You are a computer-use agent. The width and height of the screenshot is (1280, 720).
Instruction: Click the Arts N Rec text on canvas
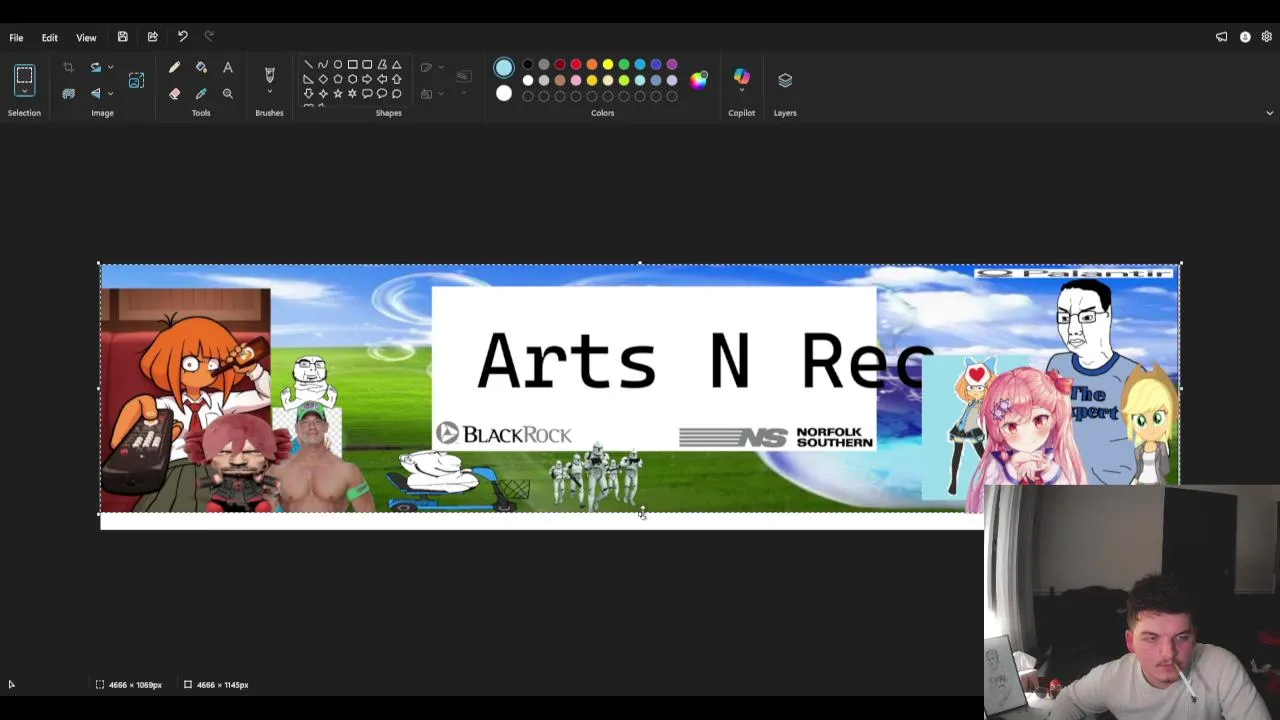point(705,361)
